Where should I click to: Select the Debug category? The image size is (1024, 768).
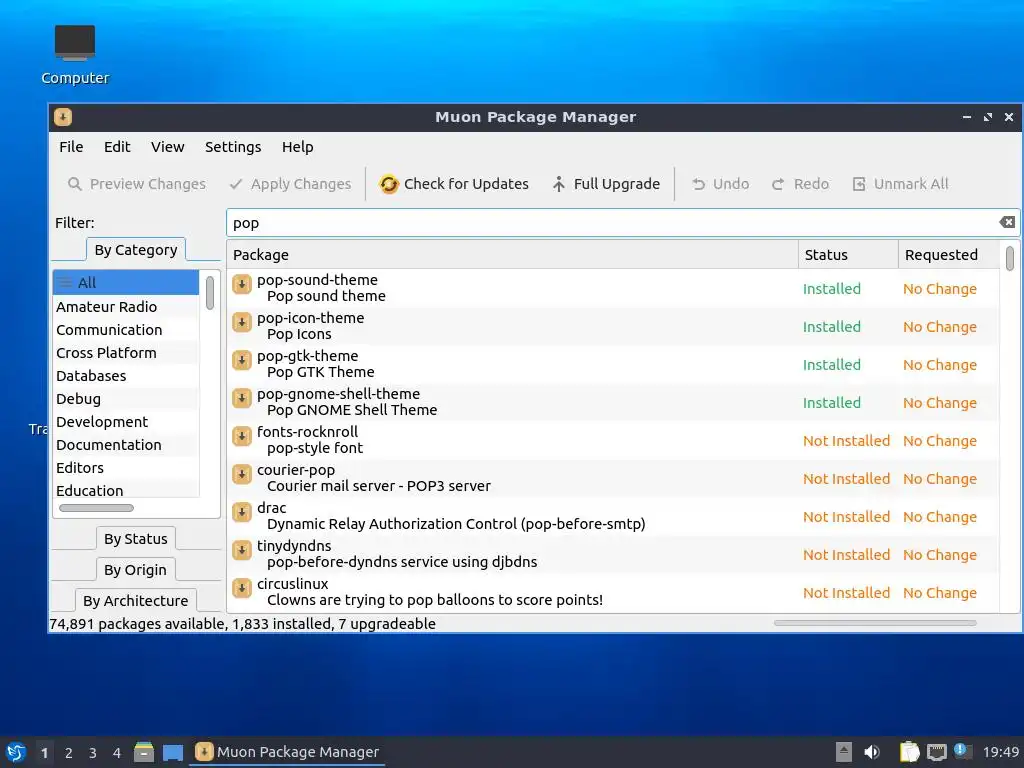(126, 399)
